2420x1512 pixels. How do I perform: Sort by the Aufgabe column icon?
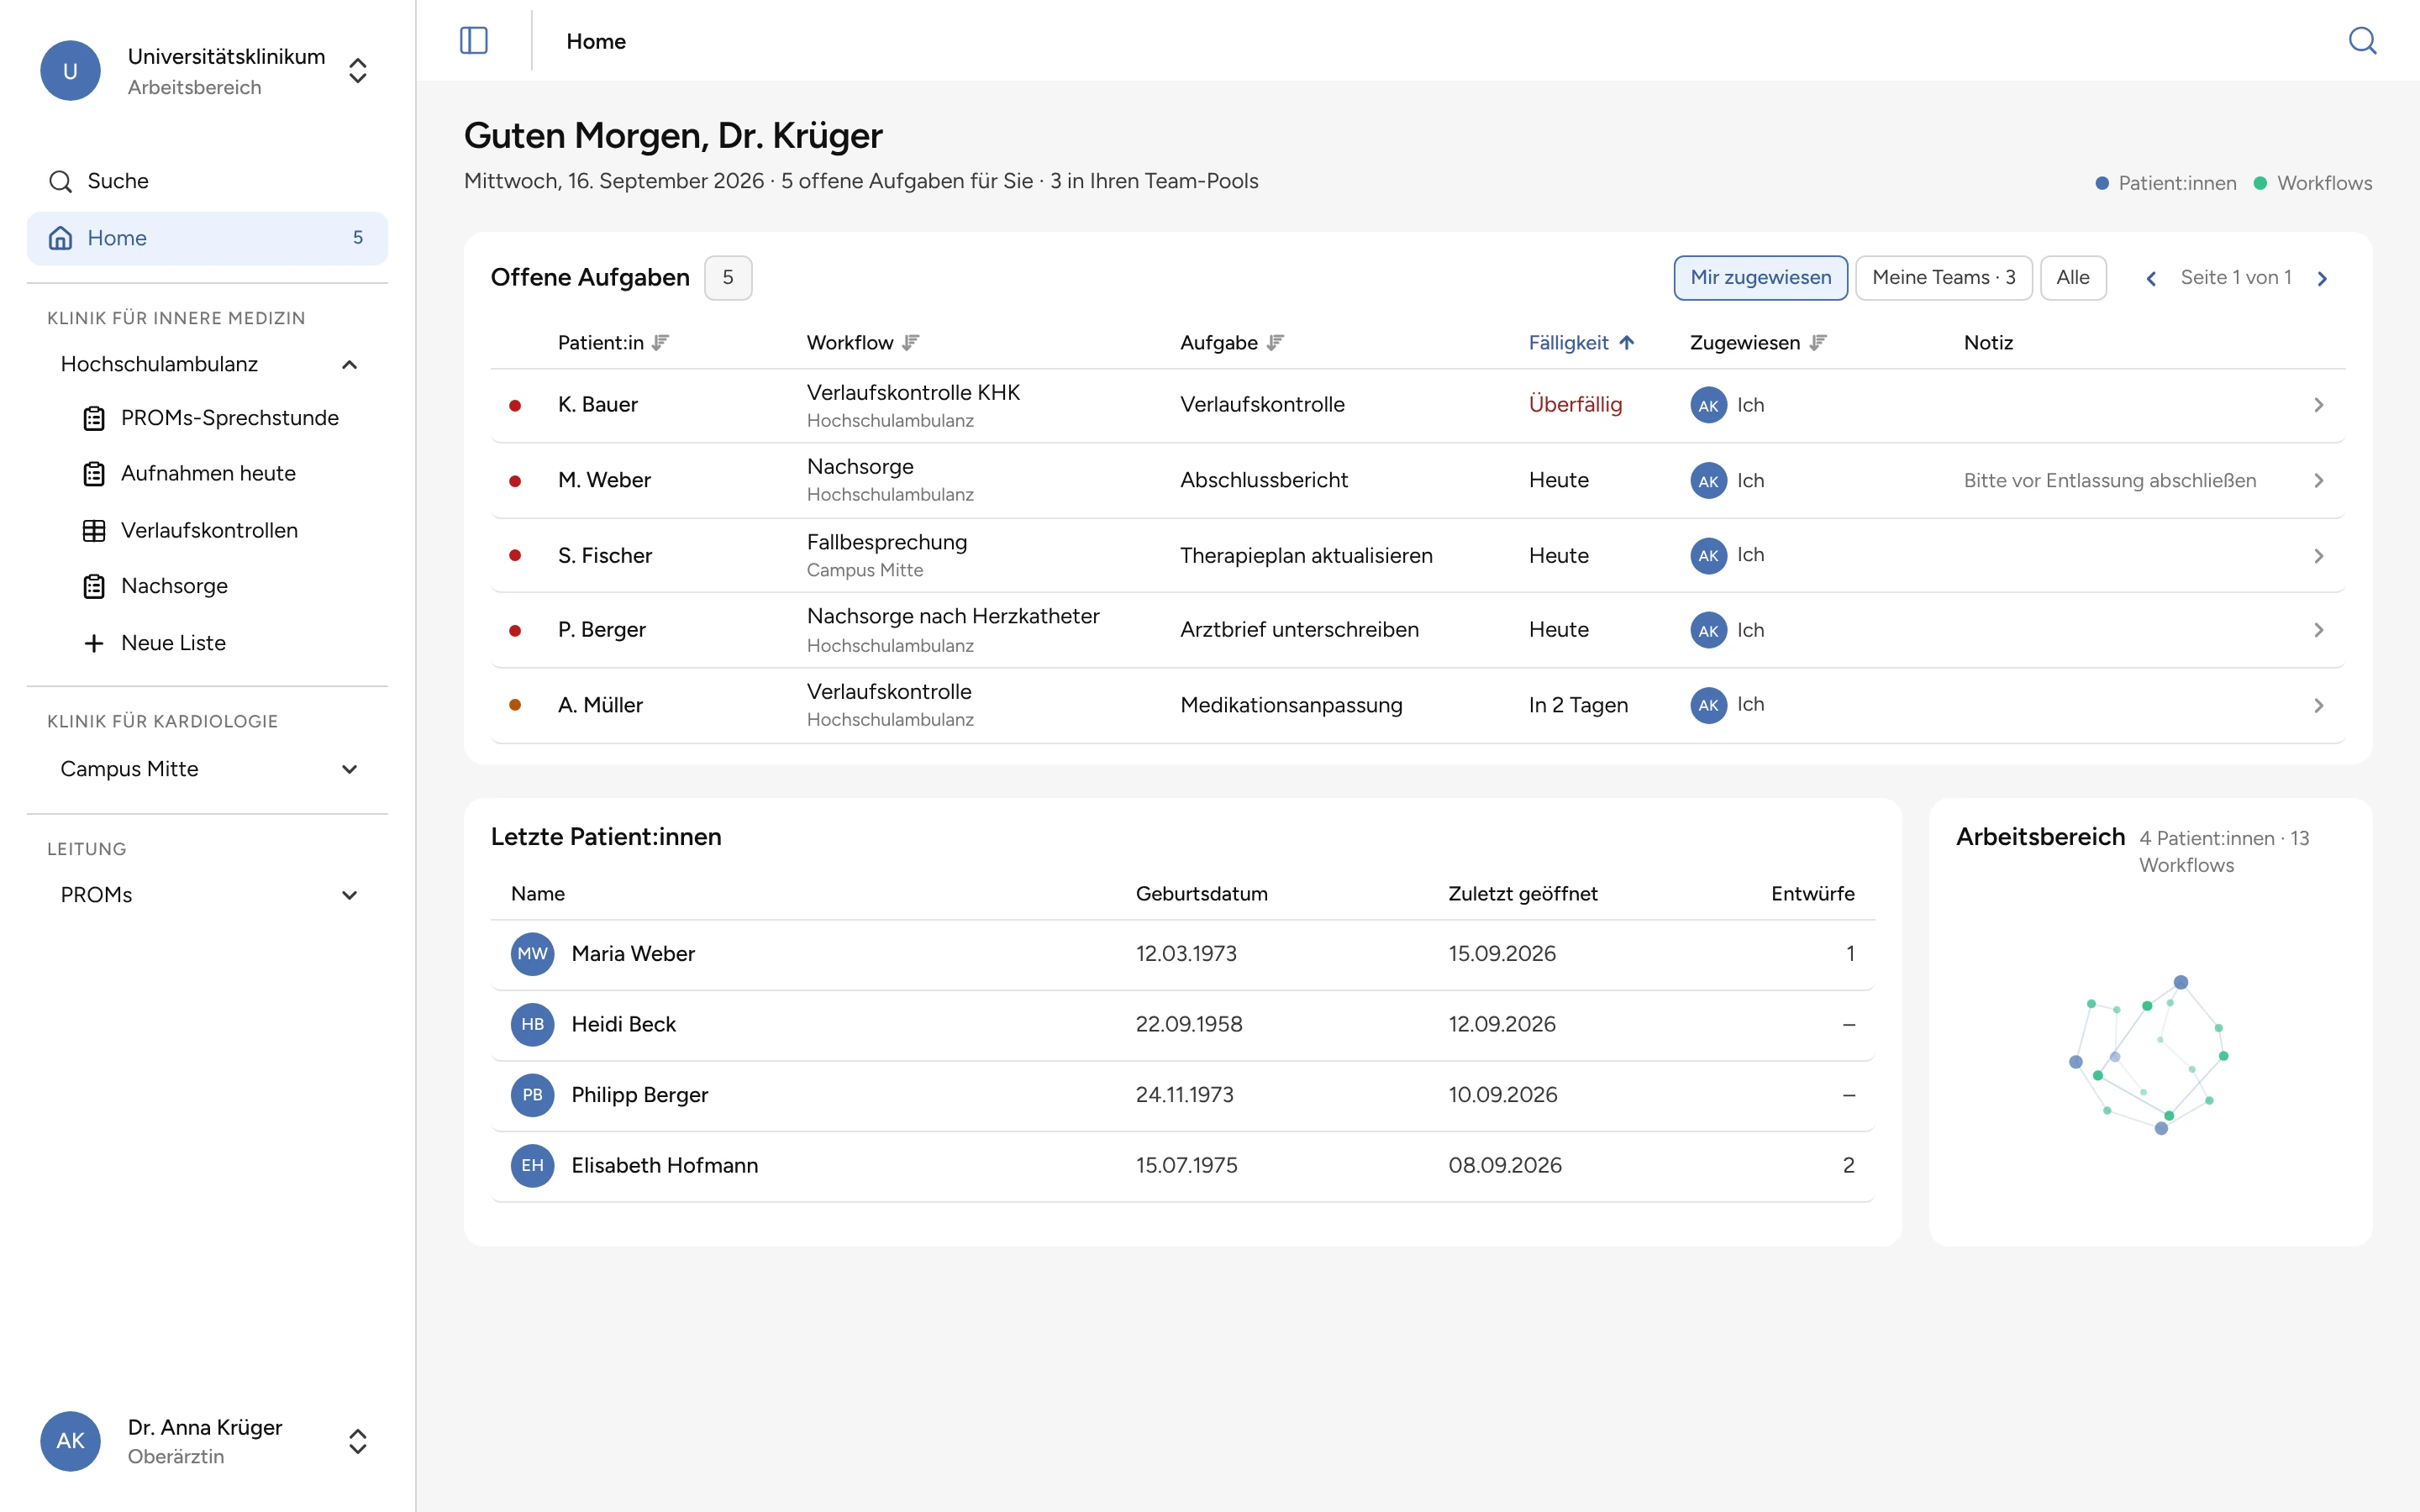tap(1275, 343)
